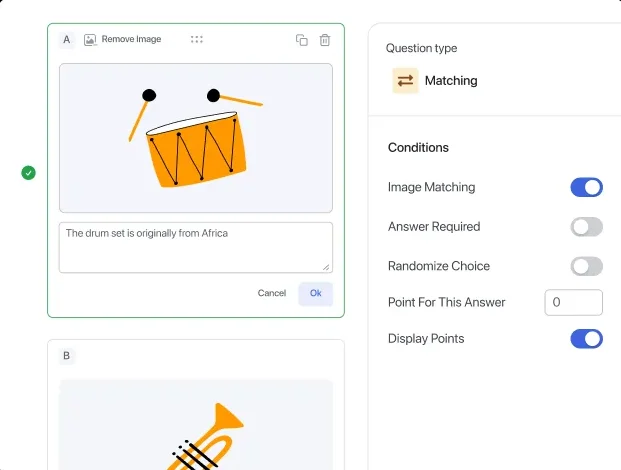Viewport: 621px width, 470px height.
Task: Click the drum description text area
Action: [x=195, y=247]
